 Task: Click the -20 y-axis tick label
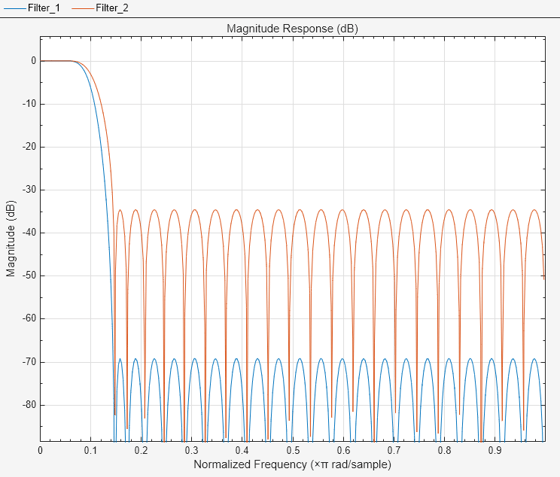click(x=29, y=147)
